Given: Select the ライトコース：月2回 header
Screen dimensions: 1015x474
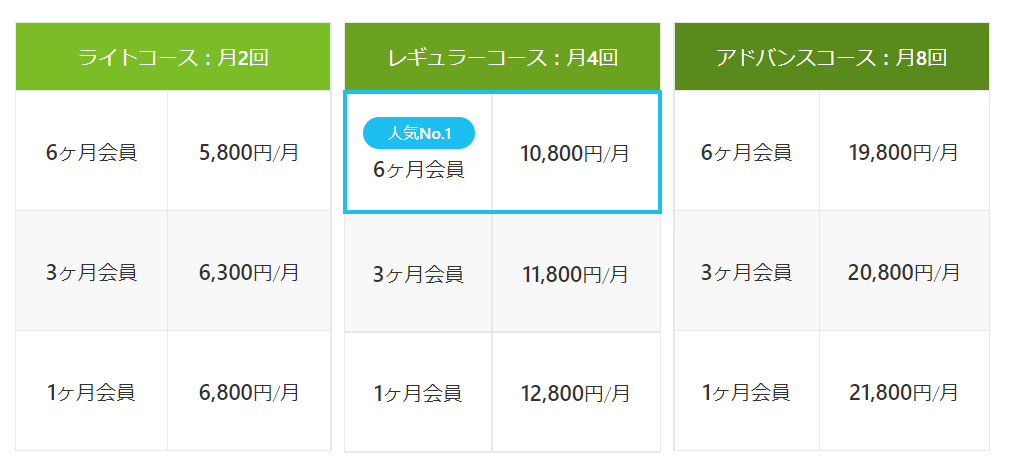Looking at the screenshot, I should click(x=173, y=56).
